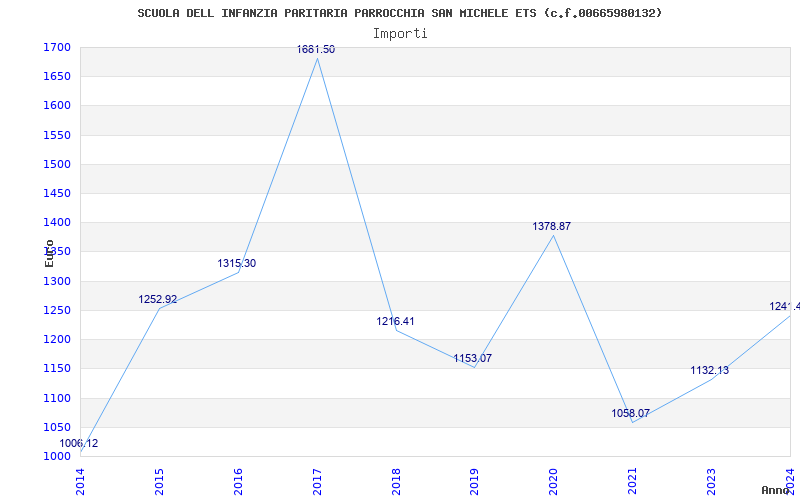Click the 'Importi' subtitle
Image resolution: width=800 pixels, height=500 pixels.
[400, 34]
